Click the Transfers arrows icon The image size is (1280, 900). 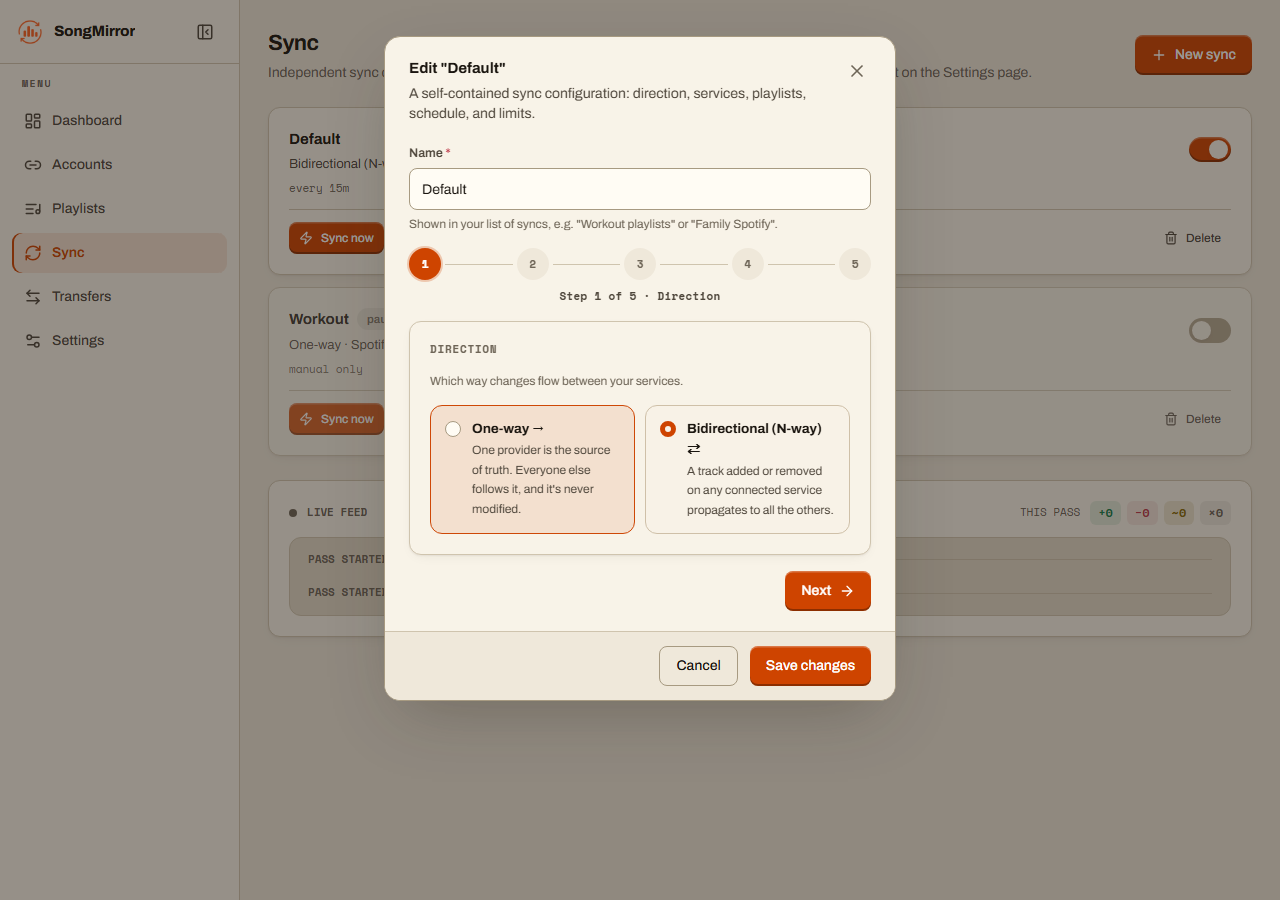click(33, 296)
